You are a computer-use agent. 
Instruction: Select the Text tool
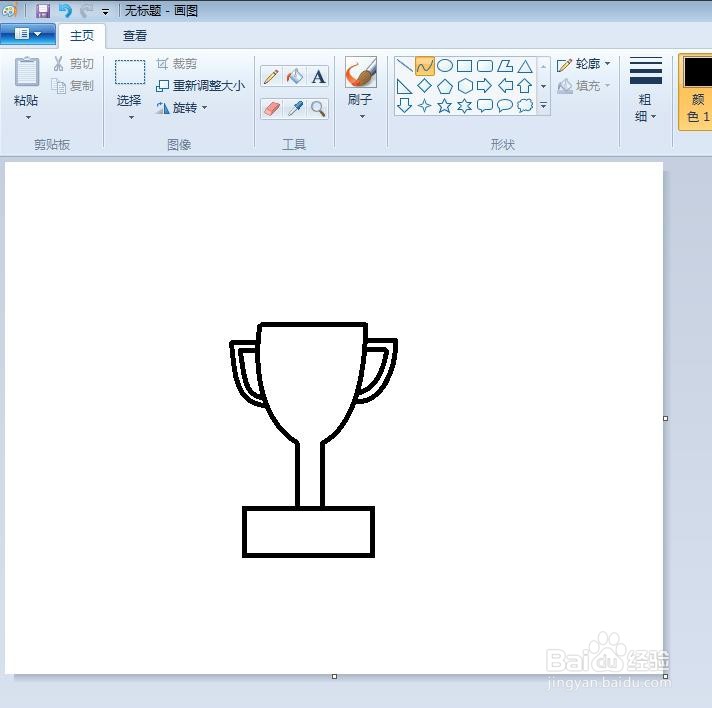point(318,76)
